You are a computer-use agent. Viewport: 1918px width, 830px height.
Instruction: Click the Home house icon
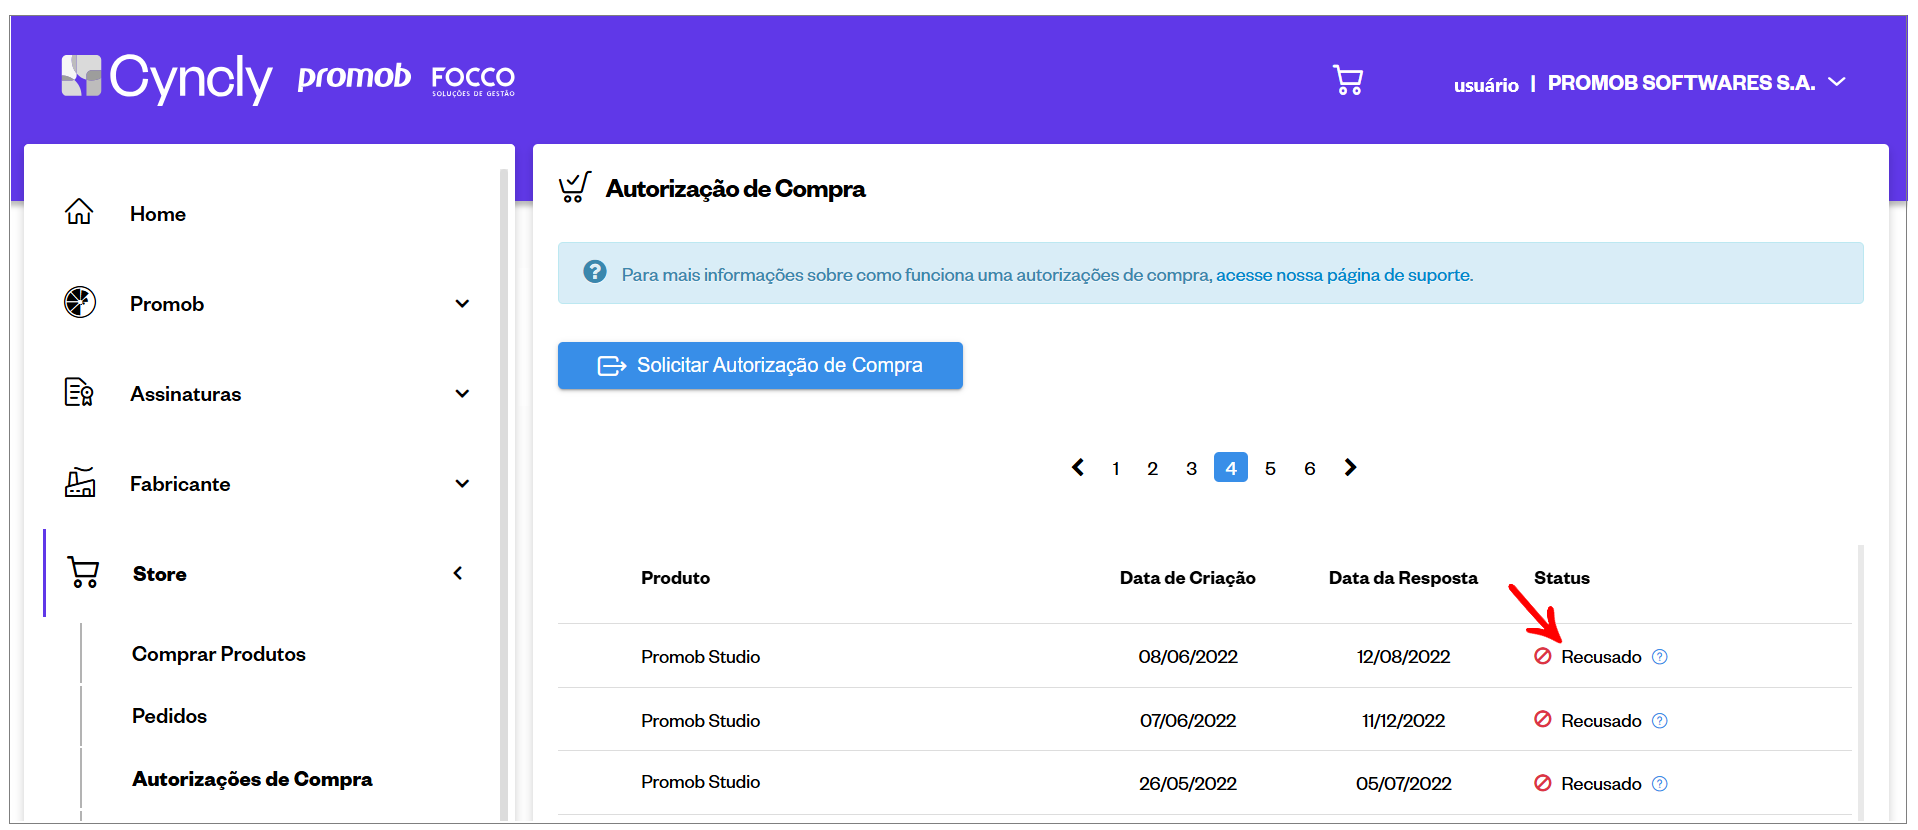click(x=79, y=212)
